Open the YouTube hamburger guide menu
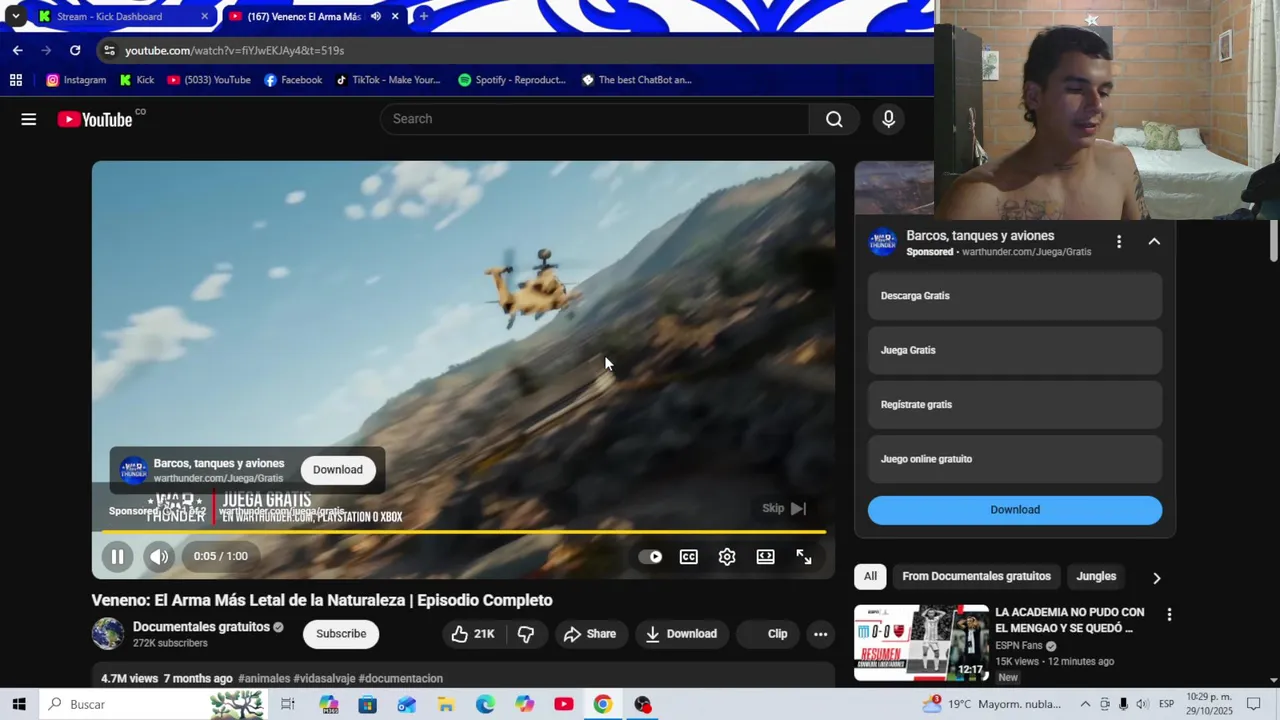1280x720 pixels. [28, 119]
